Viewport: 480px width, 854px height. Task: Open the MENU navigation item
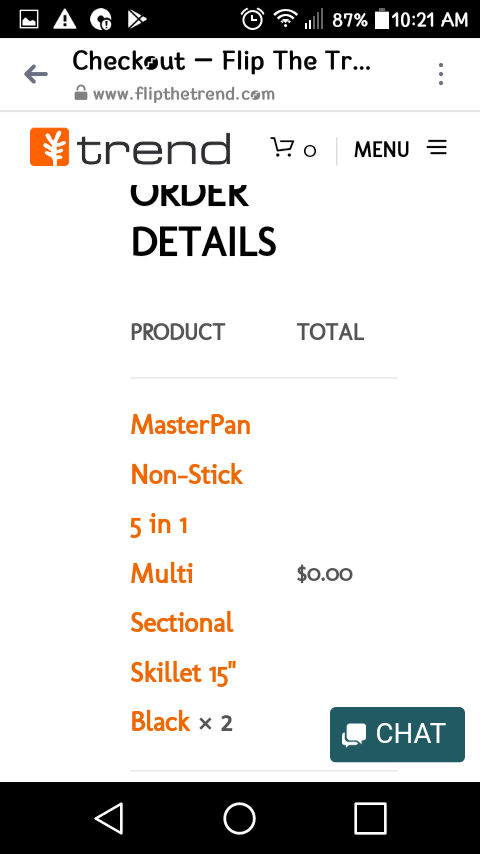[x=381, y=149]
